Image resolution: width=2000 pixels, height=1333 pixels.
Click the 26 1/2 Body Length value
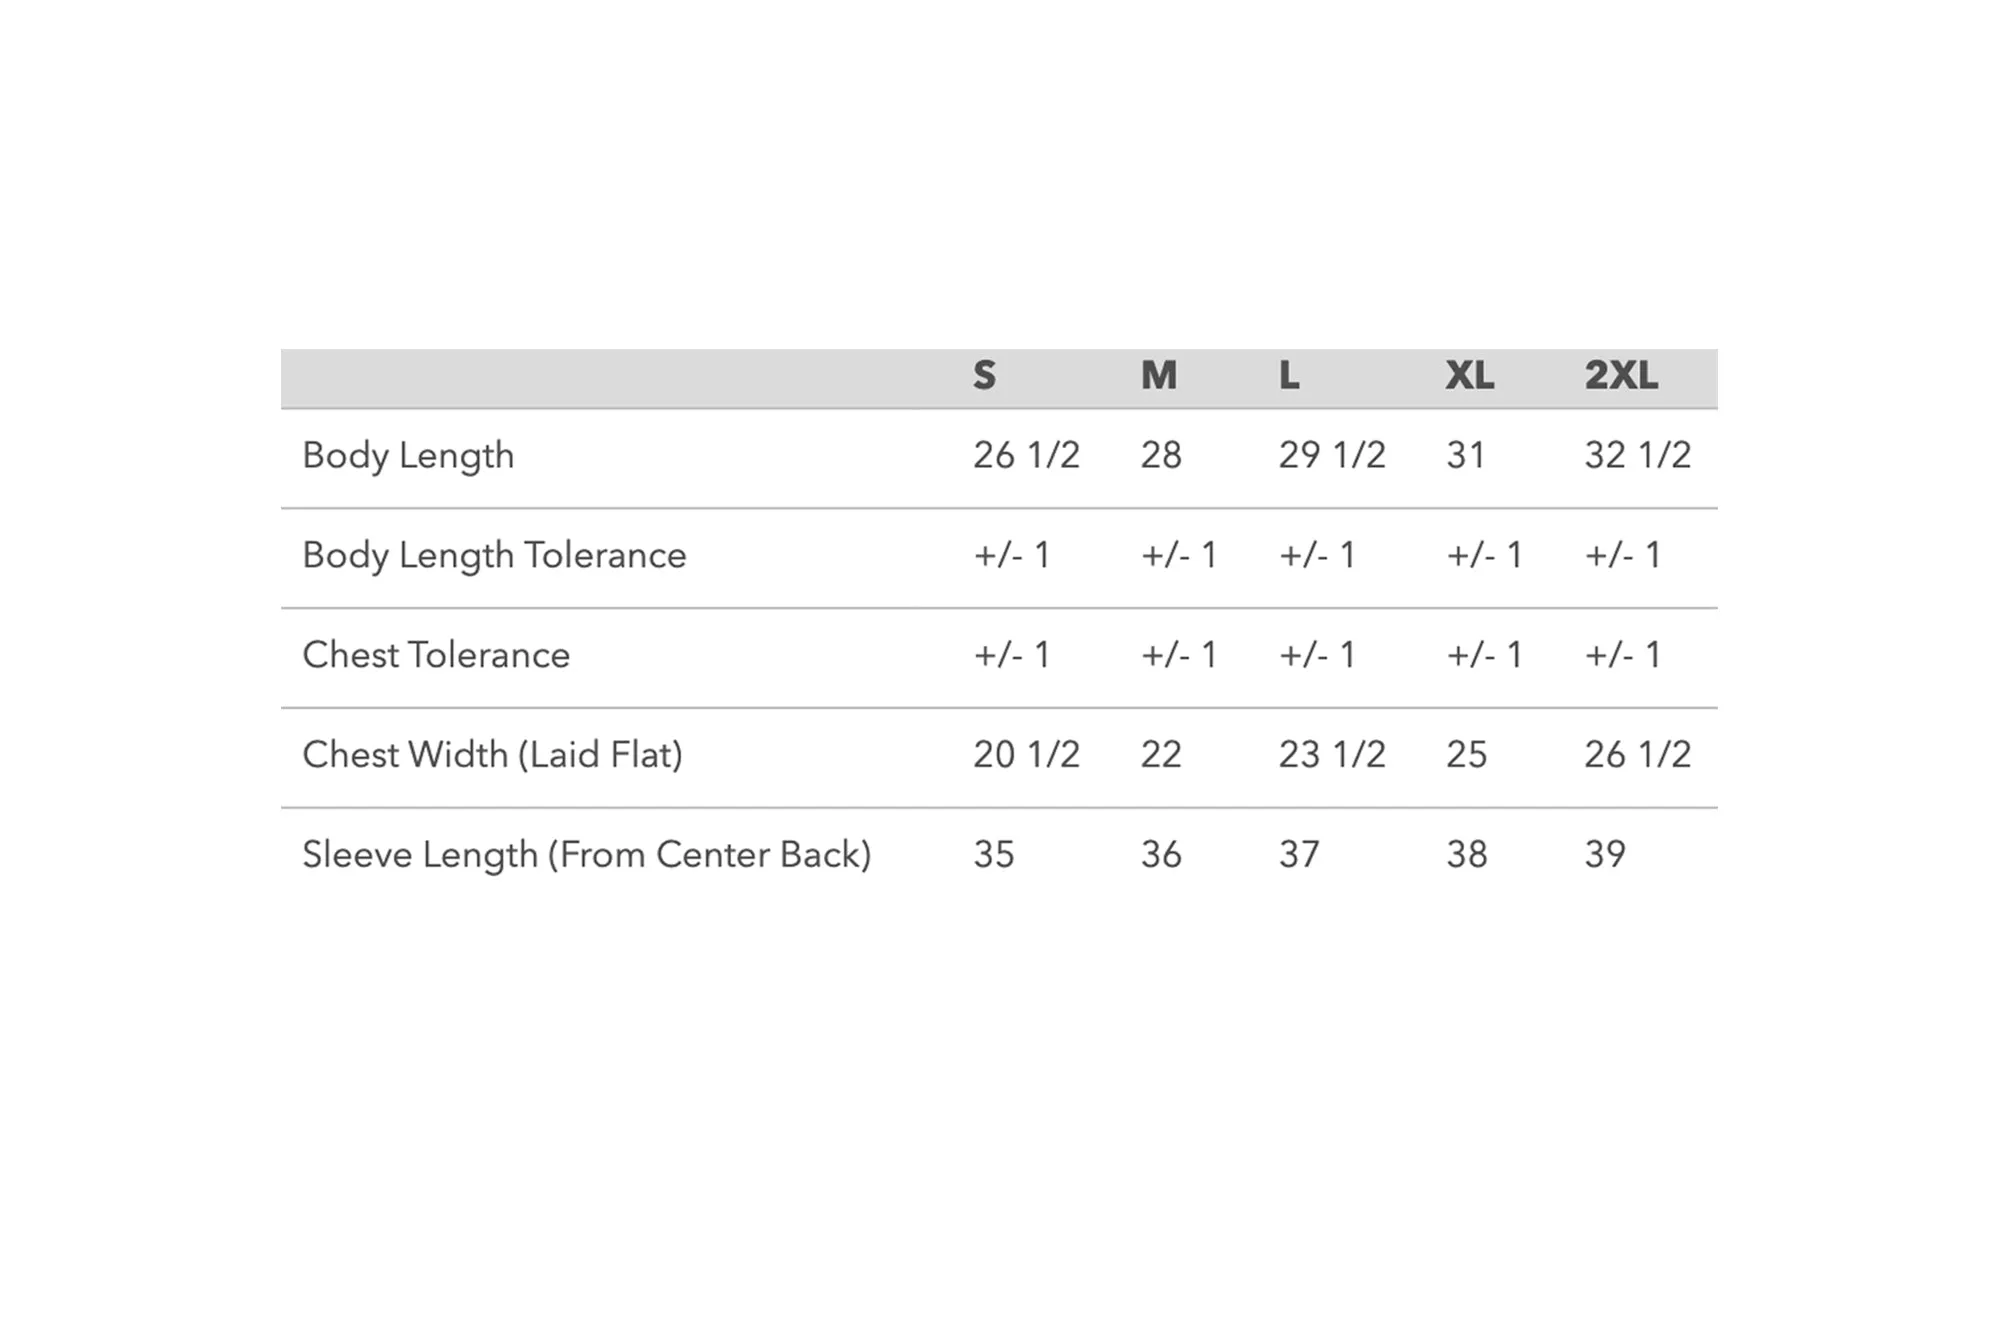1026,455
